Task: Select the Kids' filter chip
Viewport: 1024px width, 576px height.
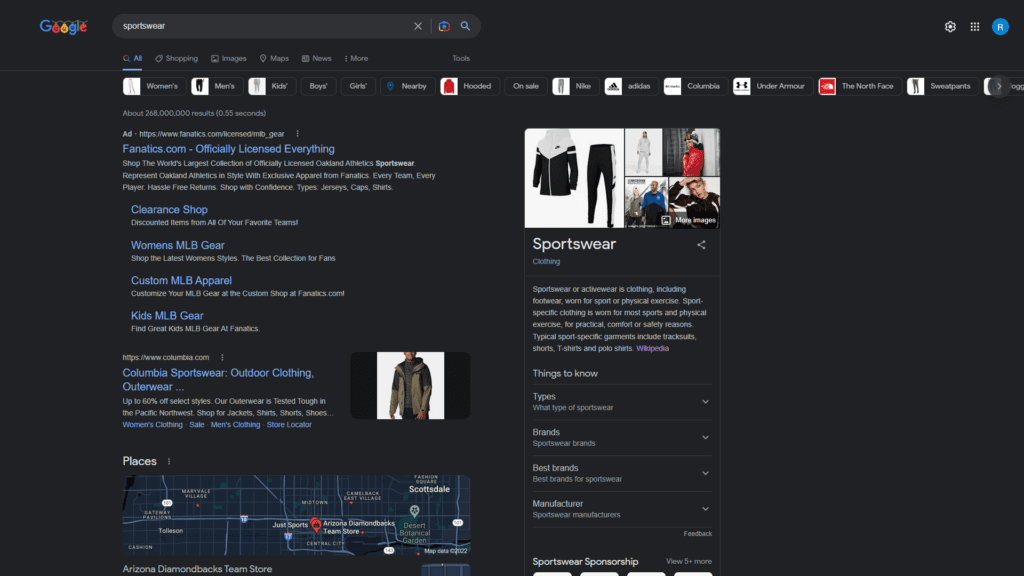Action: tap(272, 86)
